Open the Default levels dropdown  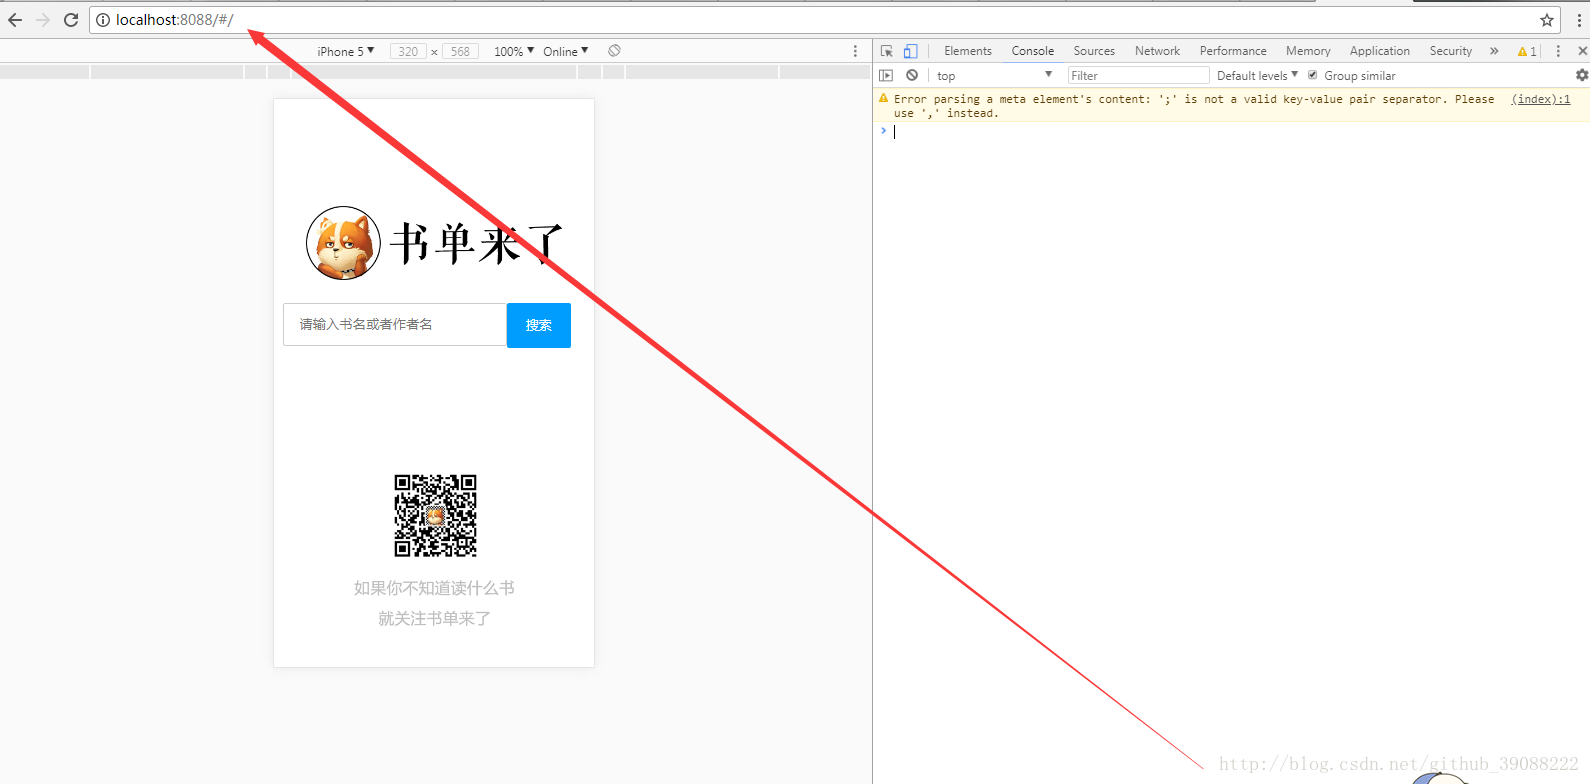[1257, 76]
